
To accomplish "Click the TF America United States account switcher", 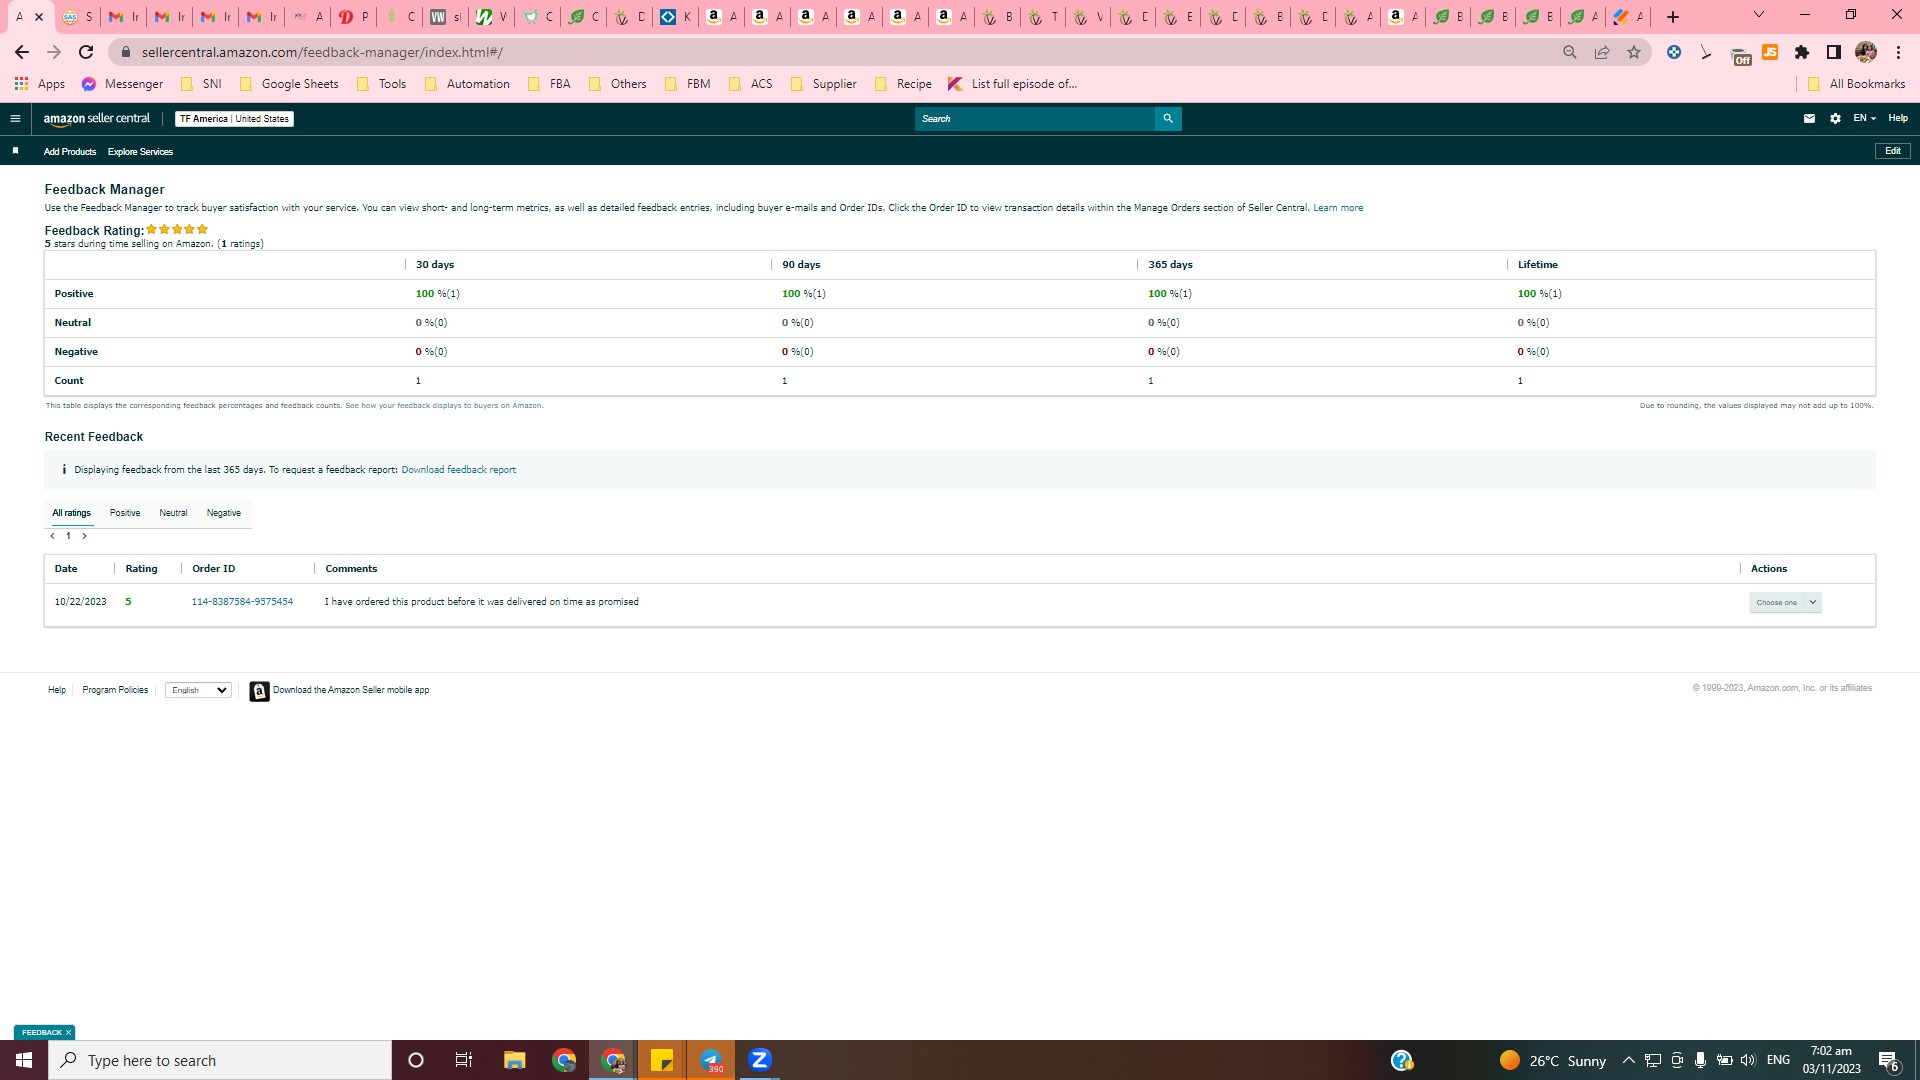I will coord(234,119).
